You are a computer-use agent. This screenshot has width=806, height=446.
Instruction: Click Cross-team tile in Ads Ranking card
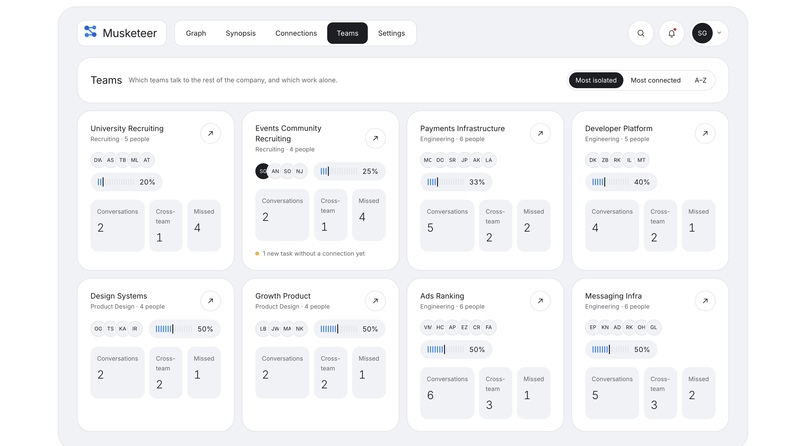coord(496,393)
